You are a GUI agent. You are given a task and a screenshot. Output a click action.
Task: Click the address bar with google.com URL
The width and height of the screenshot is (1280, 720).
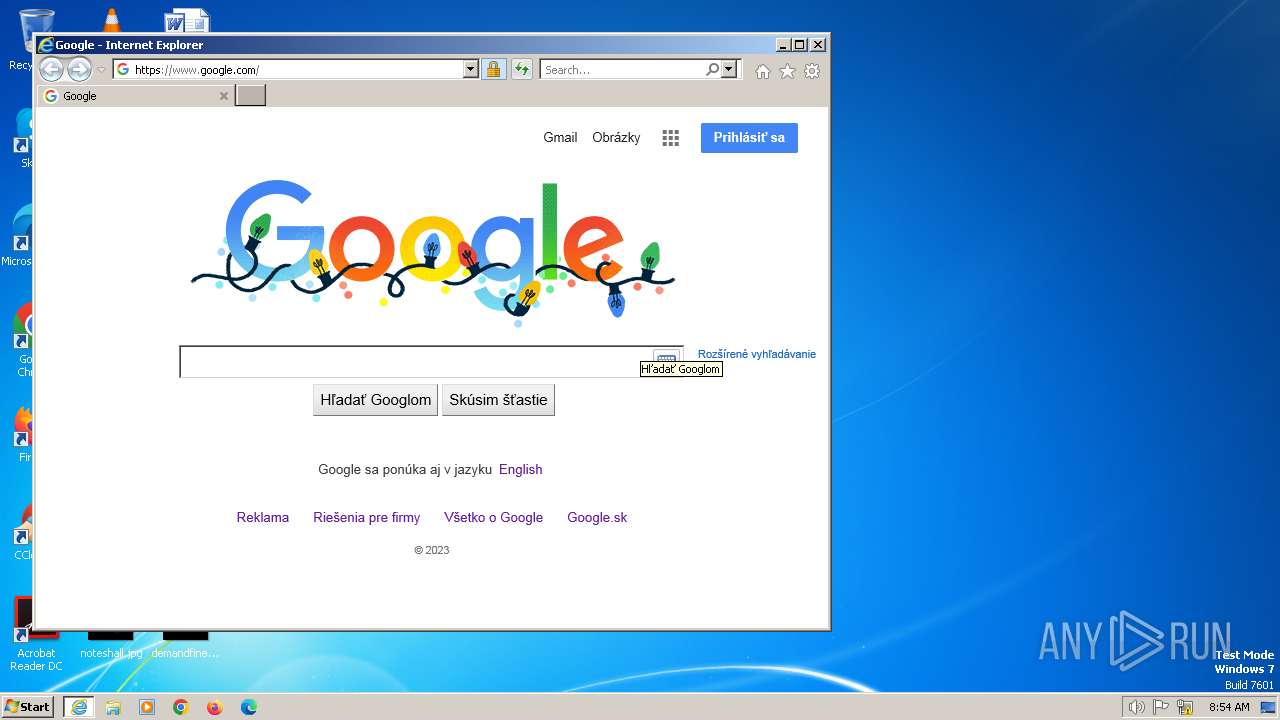[288, 70]
